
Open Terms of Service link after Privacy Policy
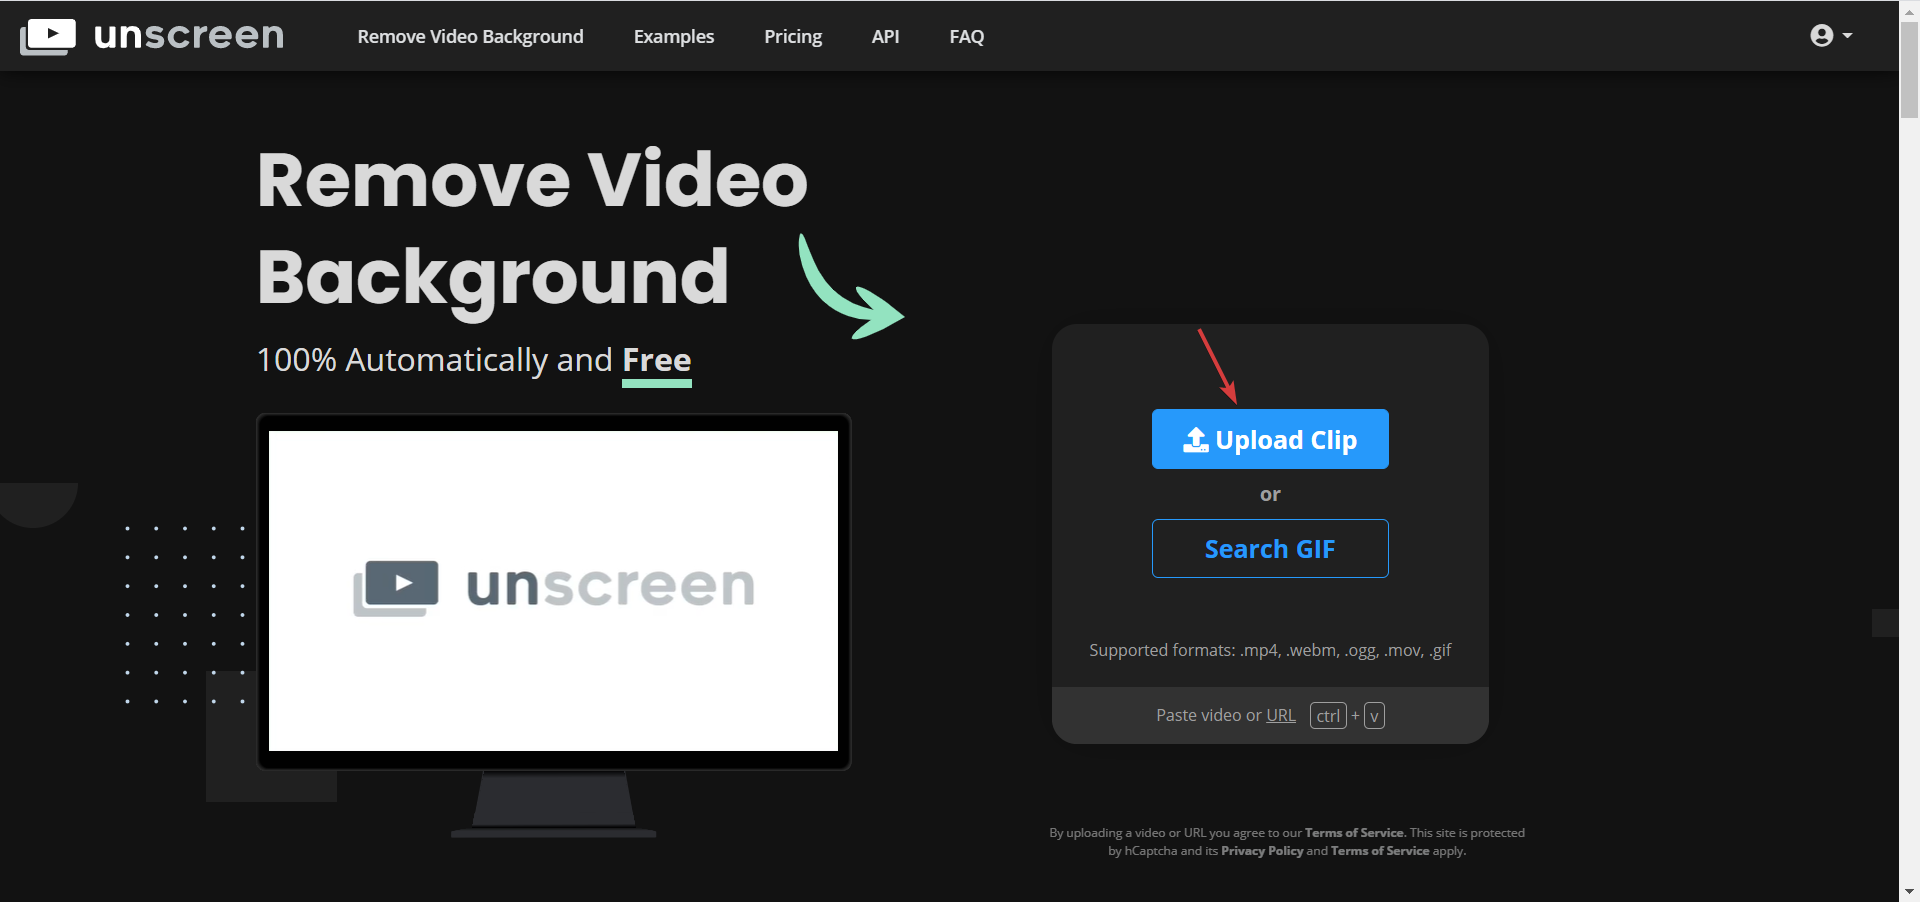[x=1380, y=851]
